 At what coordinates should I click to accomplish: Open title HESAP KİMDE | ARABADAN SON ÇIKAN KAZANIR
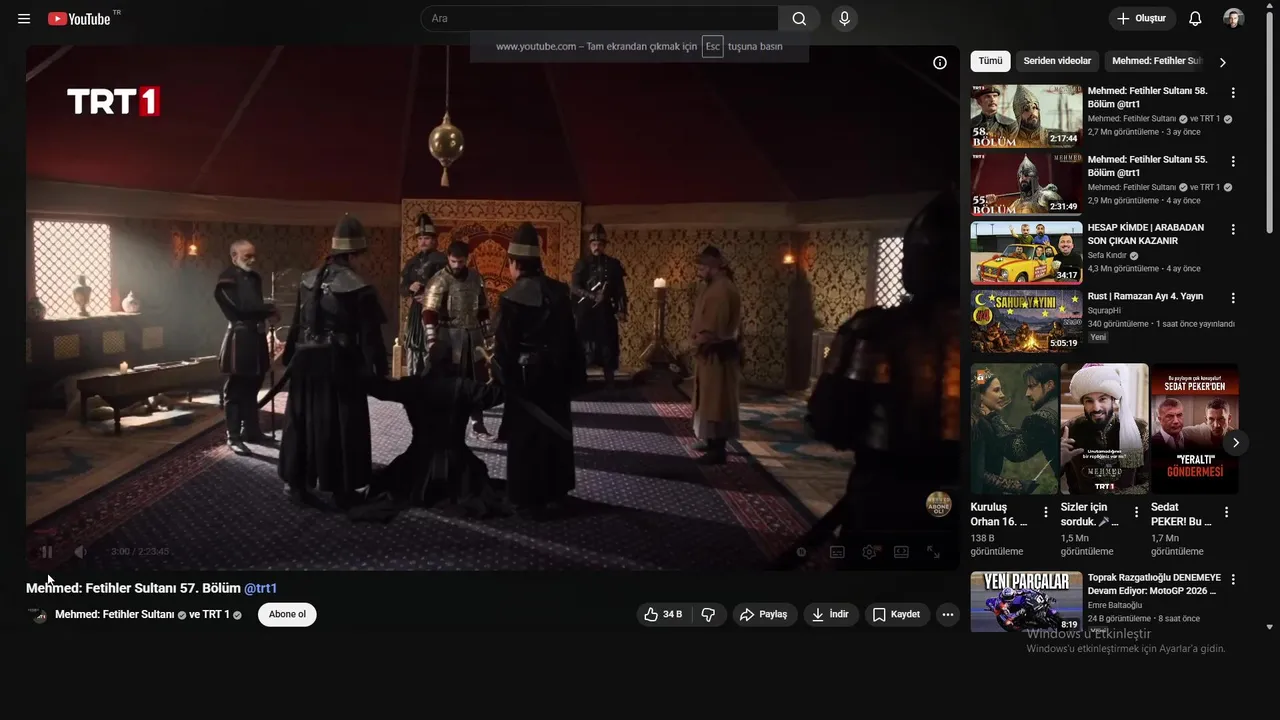[x=1146, y=234]
